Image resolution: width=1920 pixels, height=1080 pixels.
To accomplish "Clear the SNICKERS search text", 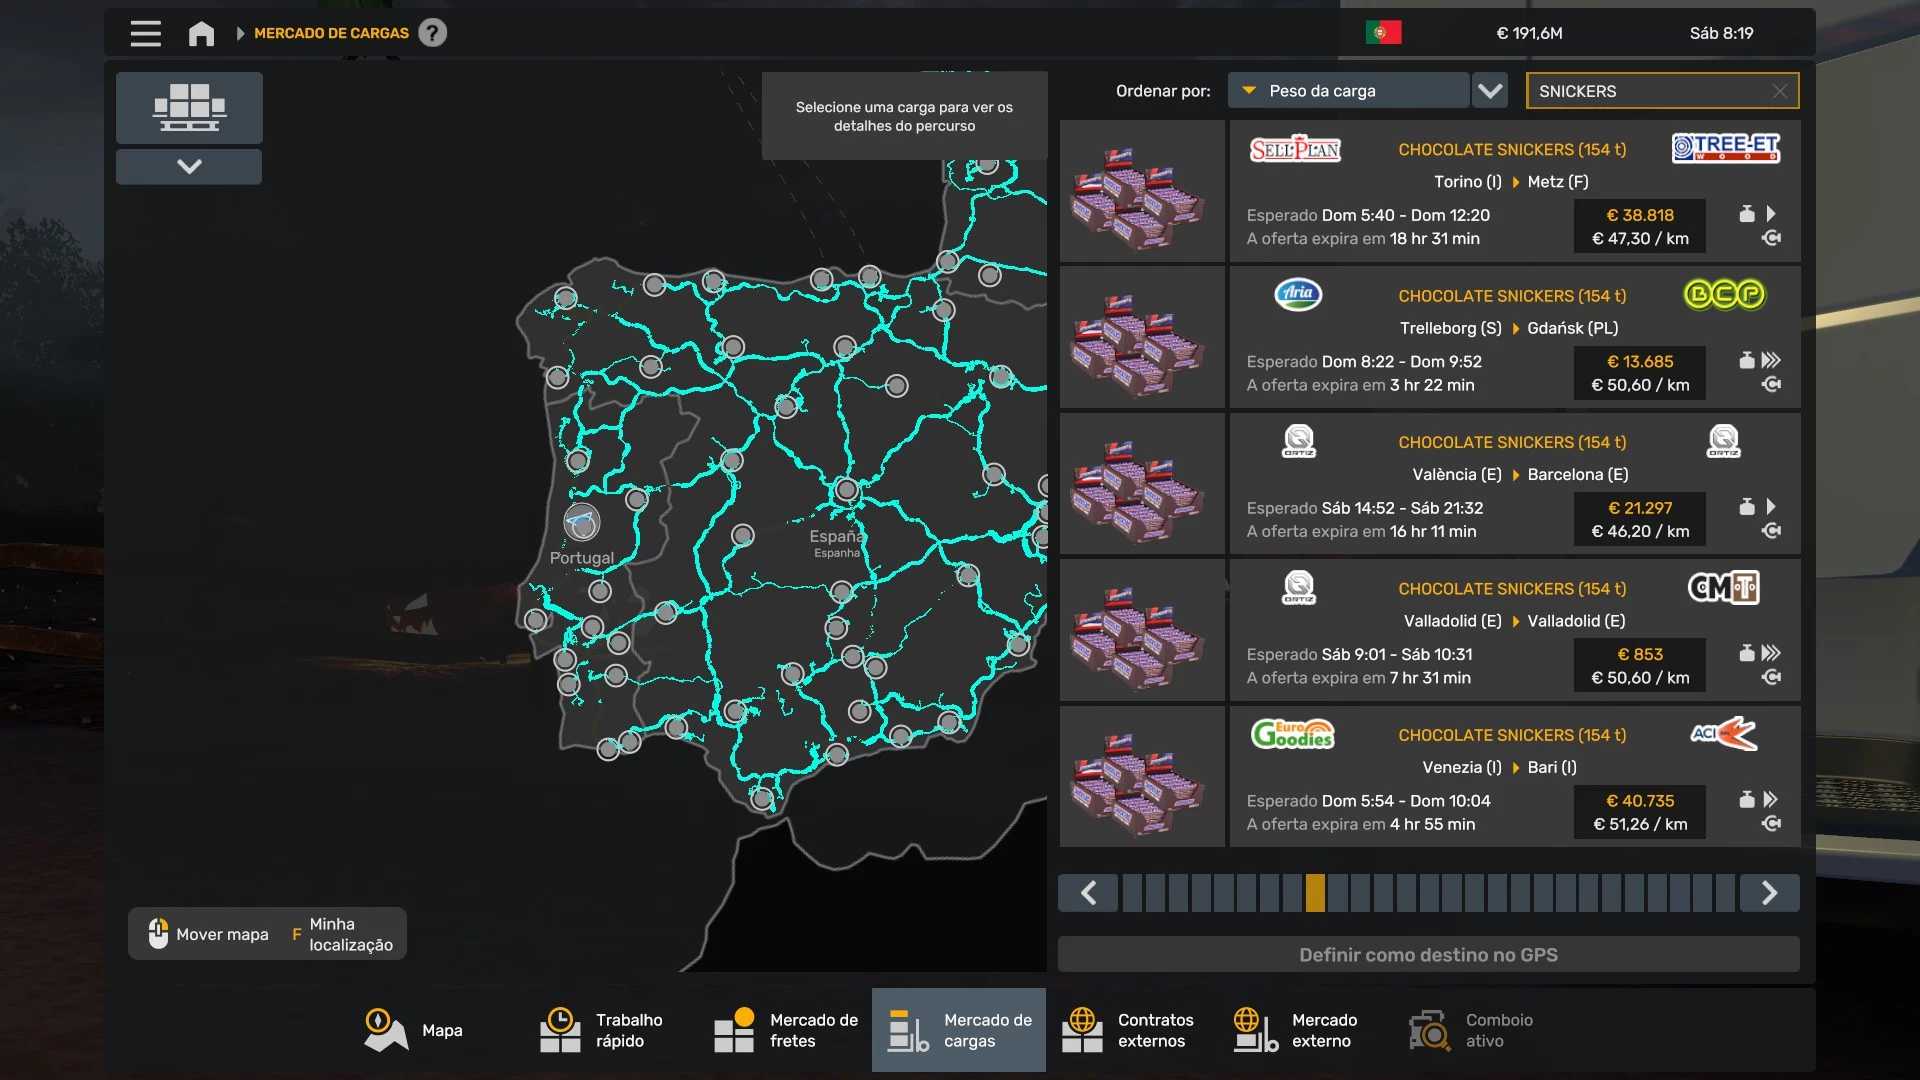I will [x=1780, y=91].
